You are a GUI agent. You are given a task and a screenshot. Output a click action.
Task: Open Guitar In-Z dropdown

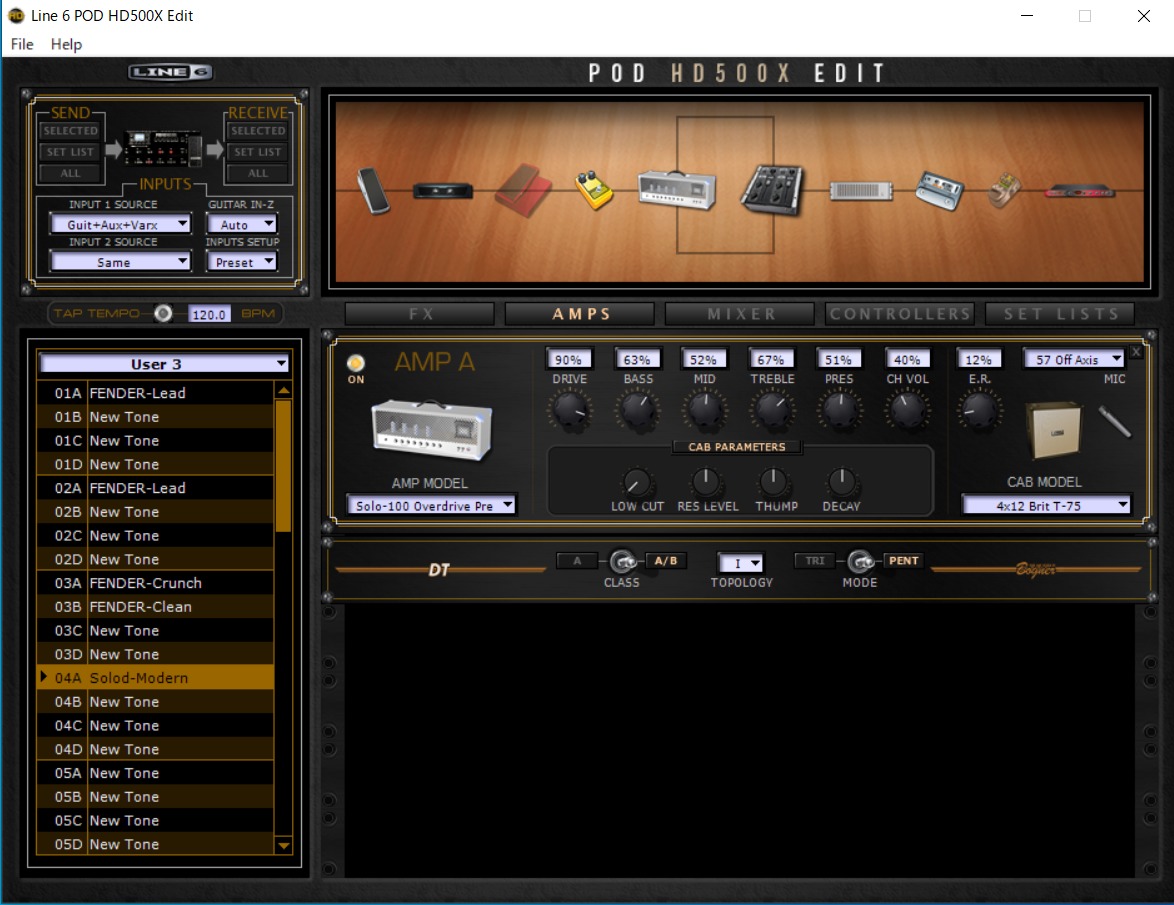pos(241,224)
